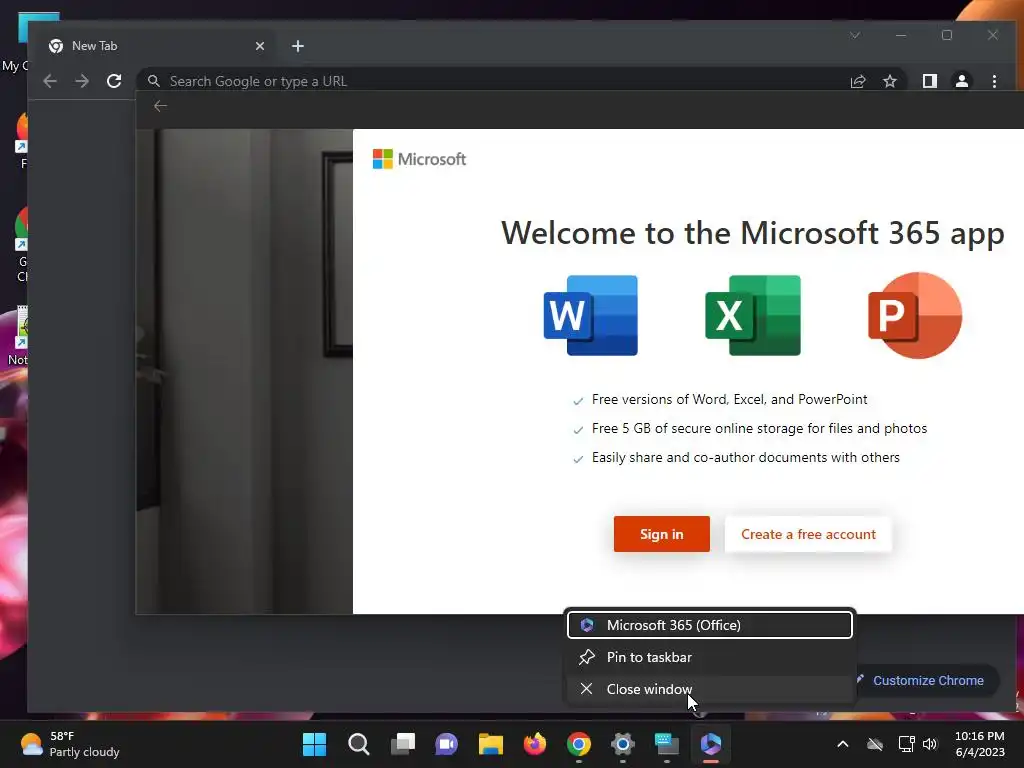1024x768 pixels.
Task: Reload the page in Chrome
Action: point(114,81)
